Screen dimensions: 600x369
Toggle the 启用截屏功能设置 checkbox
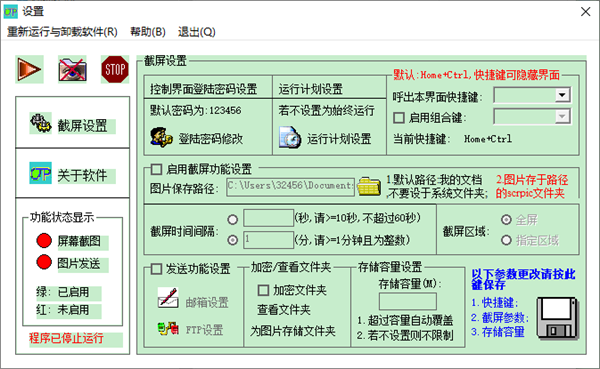click(x=156, y=169)
